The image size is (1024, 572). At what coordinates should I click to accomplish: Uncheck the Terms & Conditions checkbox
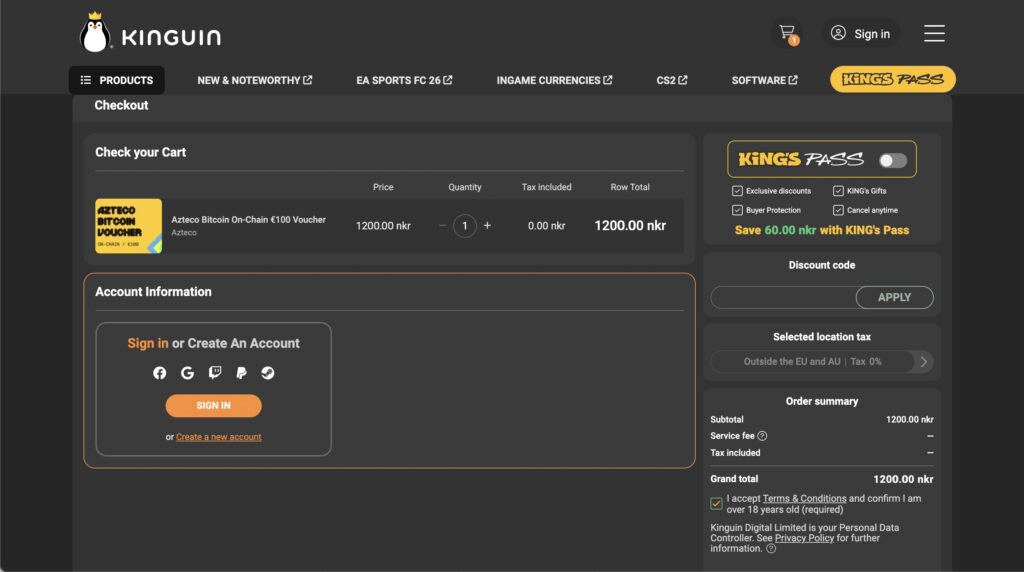(716, 503)
